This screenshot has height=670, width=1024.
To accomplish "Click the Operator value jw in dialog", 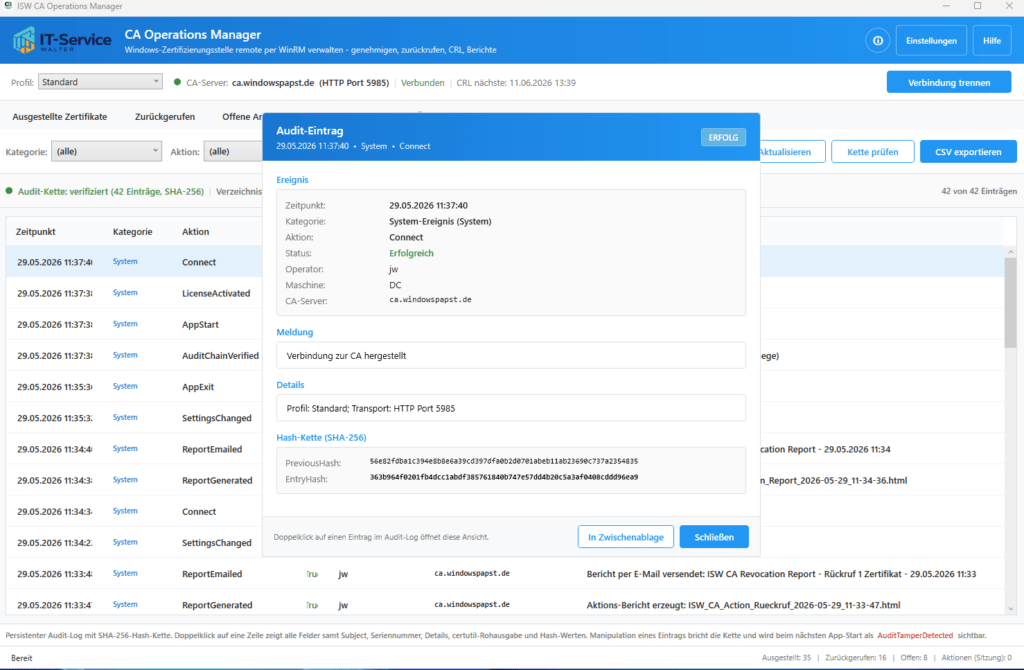I will [x=394, y=269].
